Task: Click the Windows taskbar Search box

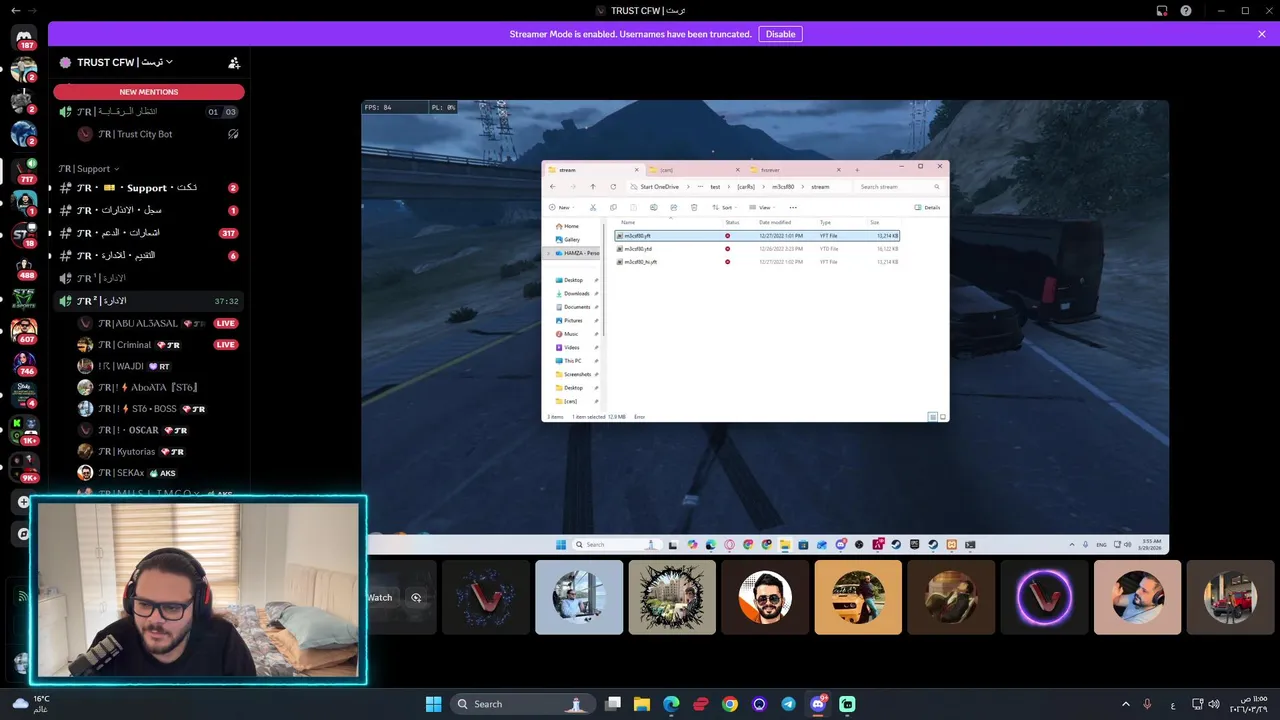Action: coord(522,704)
